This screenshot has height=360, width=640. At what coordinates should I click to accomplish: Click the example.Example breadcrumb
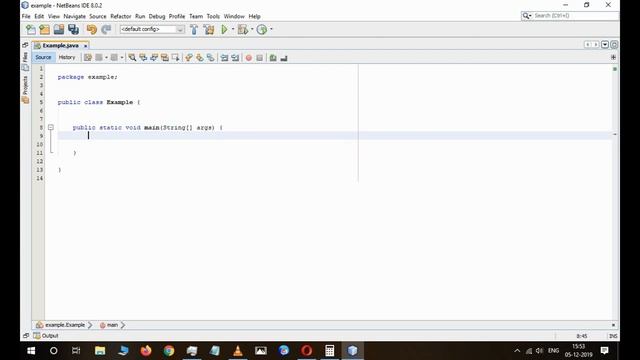(61, 325)
